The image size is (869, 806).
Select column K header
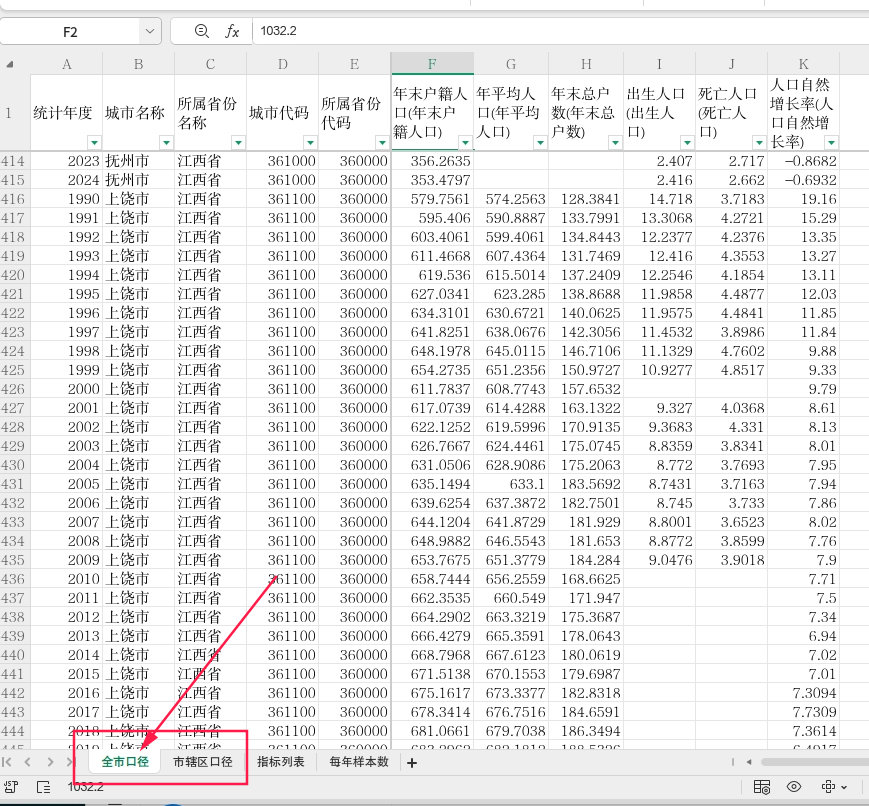click(803, 64)
